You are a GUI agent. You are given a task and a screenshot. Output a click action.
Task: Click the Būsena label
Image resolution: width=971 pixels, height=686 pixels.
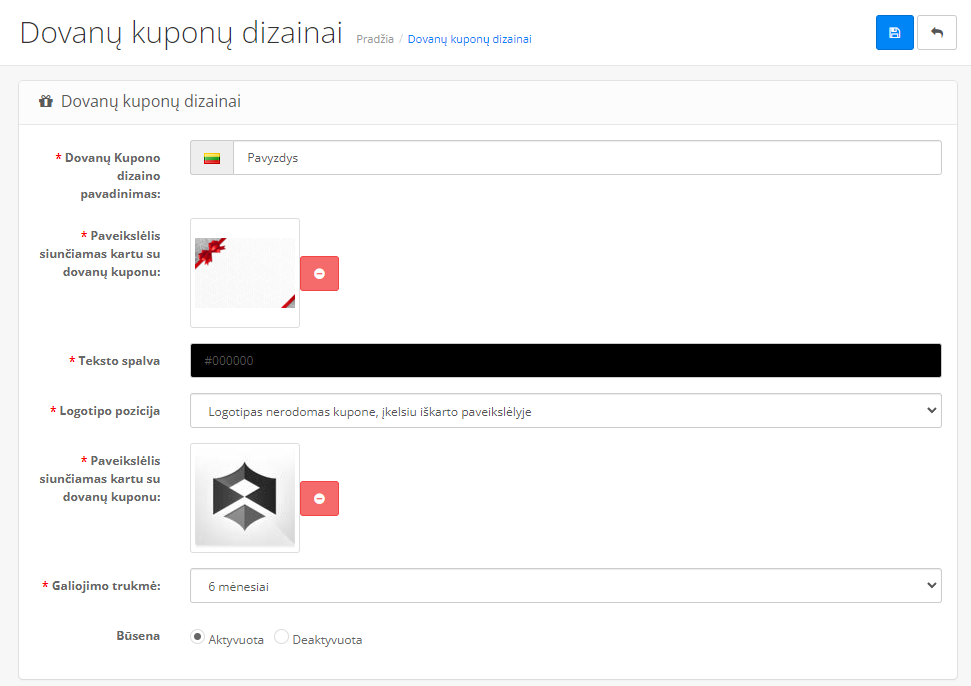click(138, 636)
